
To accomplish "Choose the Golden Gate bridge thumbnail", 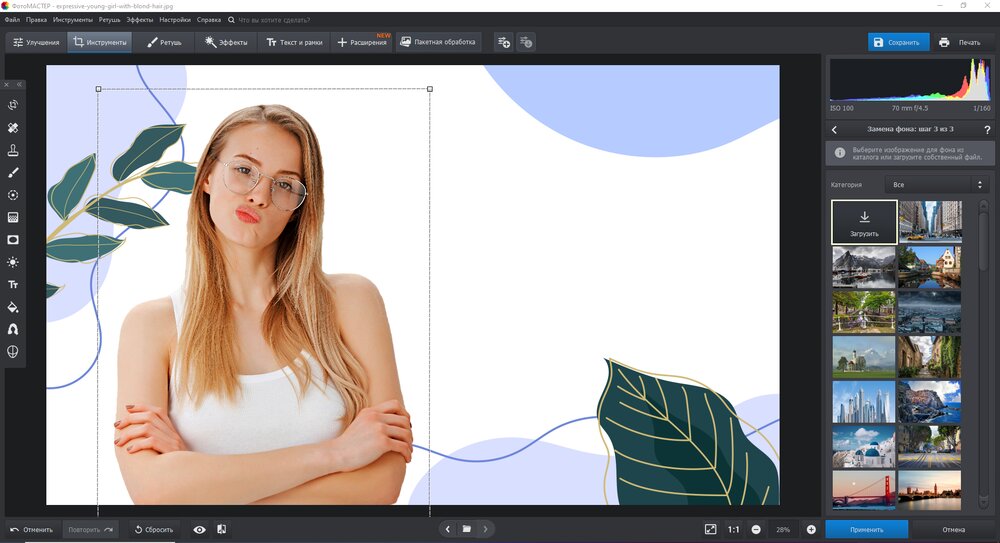I will click(x=864, y=490).
